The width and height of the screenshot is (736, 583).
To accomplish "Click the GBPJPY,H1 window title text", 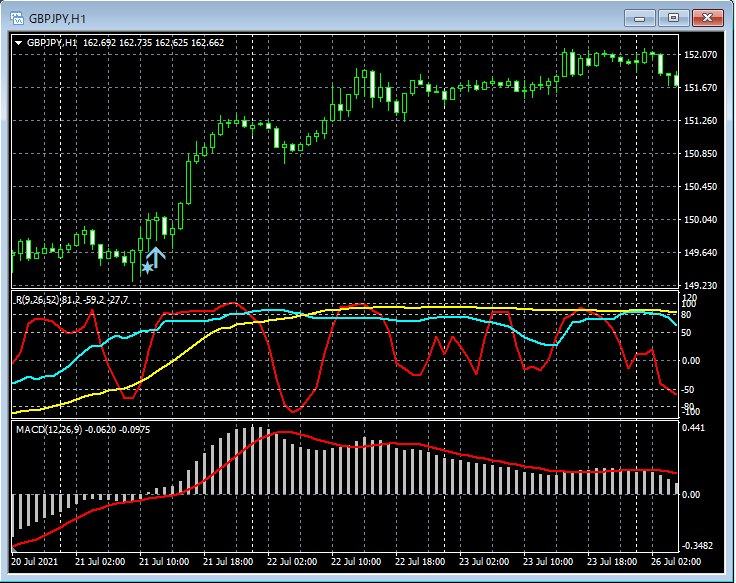I will tap(58, 18).
